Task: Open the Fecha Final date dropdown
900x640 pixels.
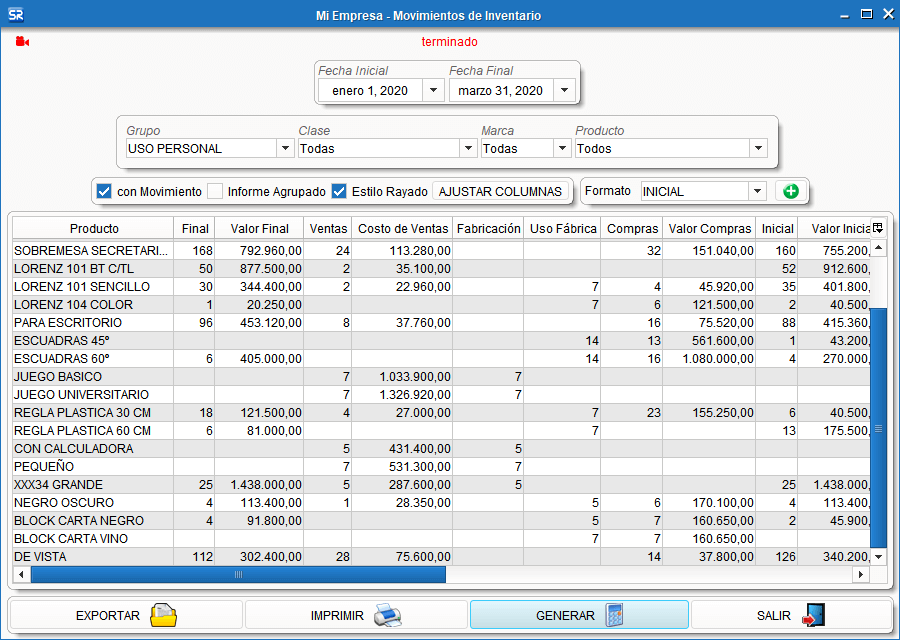Action: (x=564, y=90)
